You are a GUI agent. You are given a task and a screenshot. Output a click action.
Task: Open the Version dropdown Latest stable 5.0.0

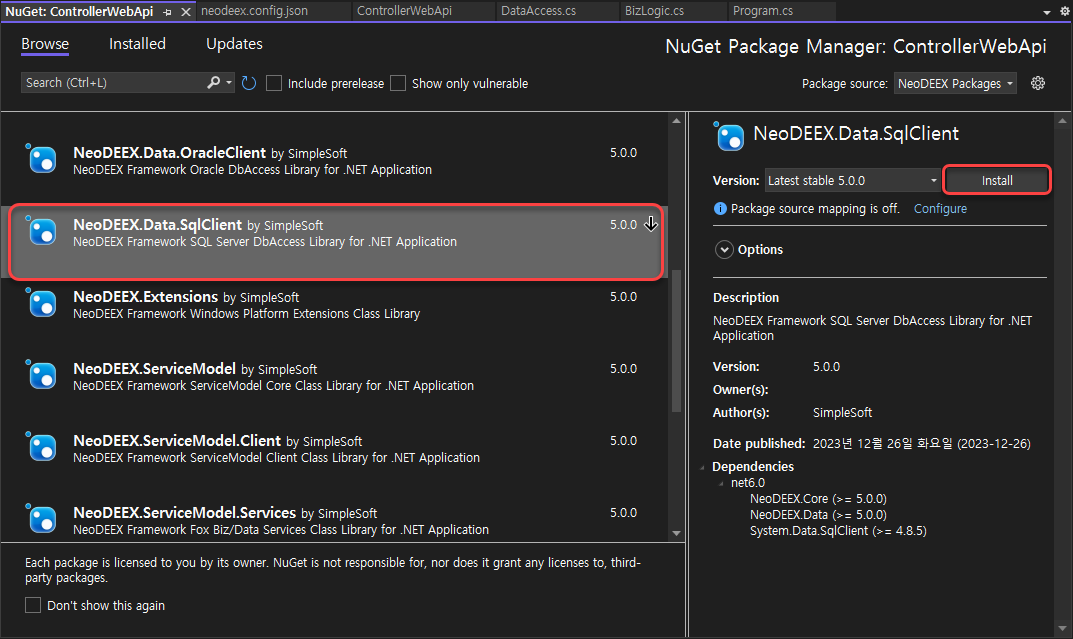(x=853, y=181)
